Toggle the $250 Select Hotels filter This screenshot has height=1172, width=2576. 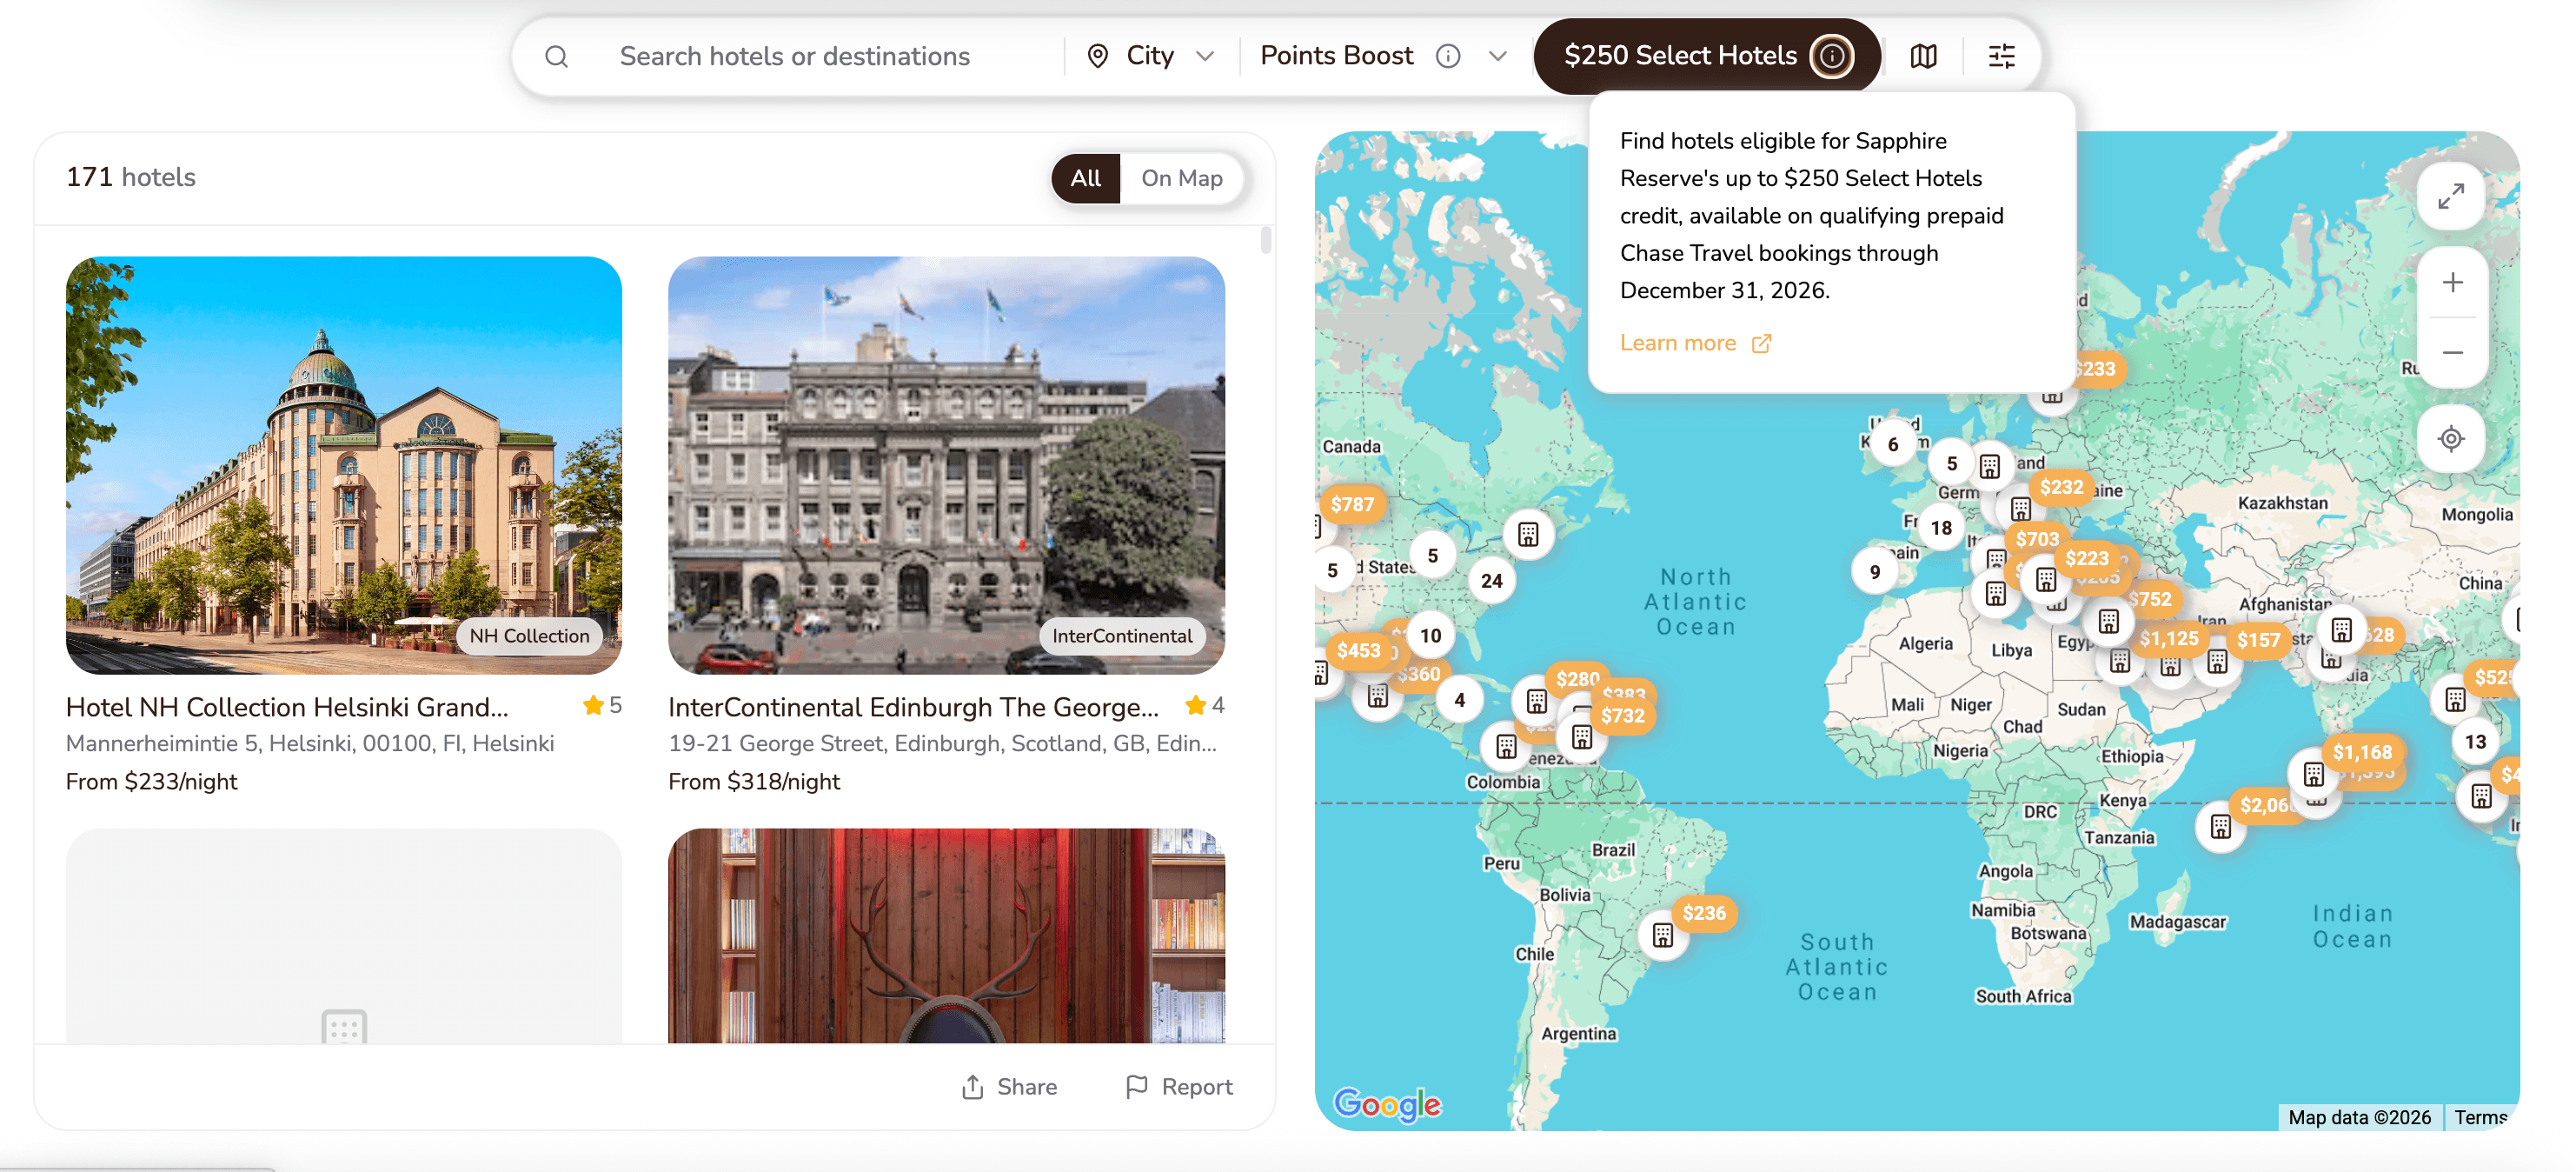[1706, 56]
